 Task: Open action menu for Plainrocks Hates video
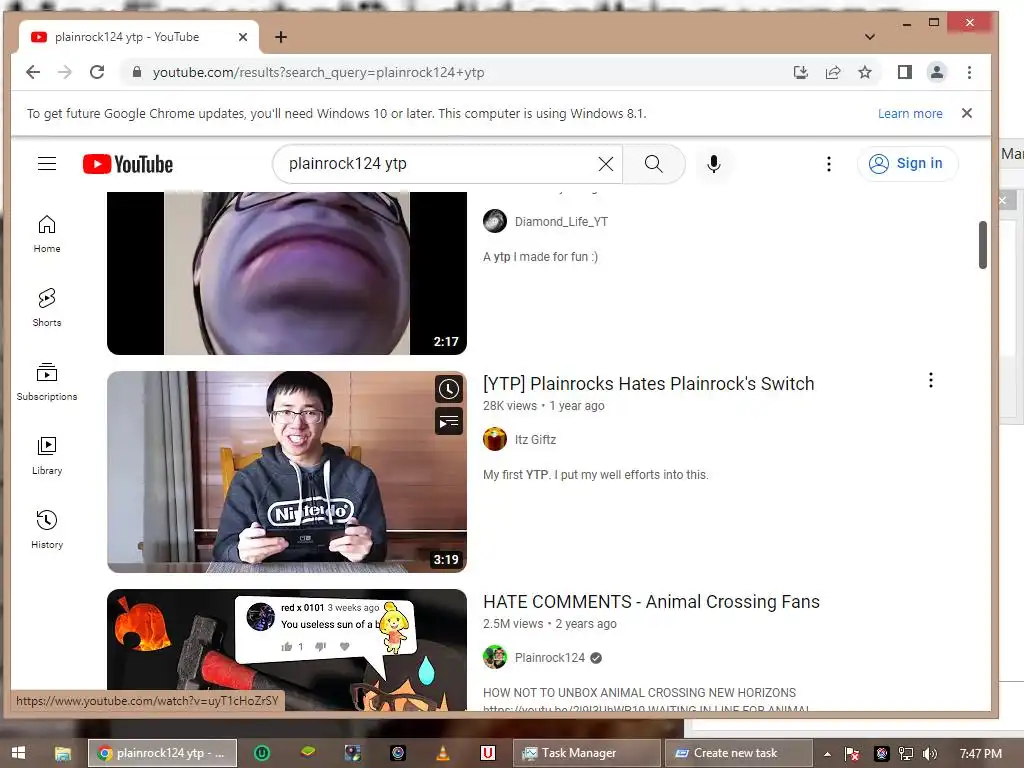tap(931, 380)
